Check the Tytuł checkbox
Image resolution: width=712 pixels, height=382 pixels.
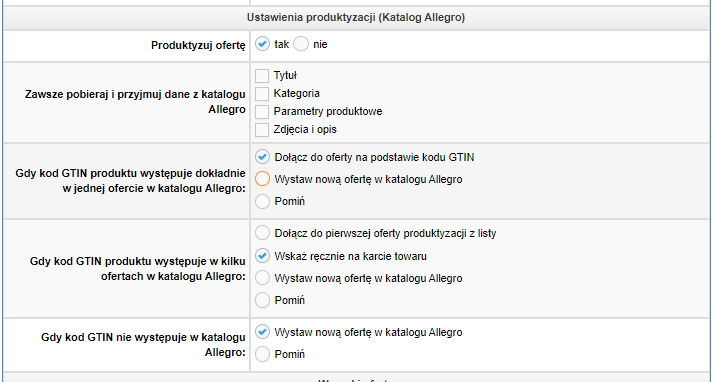point(262,75)
